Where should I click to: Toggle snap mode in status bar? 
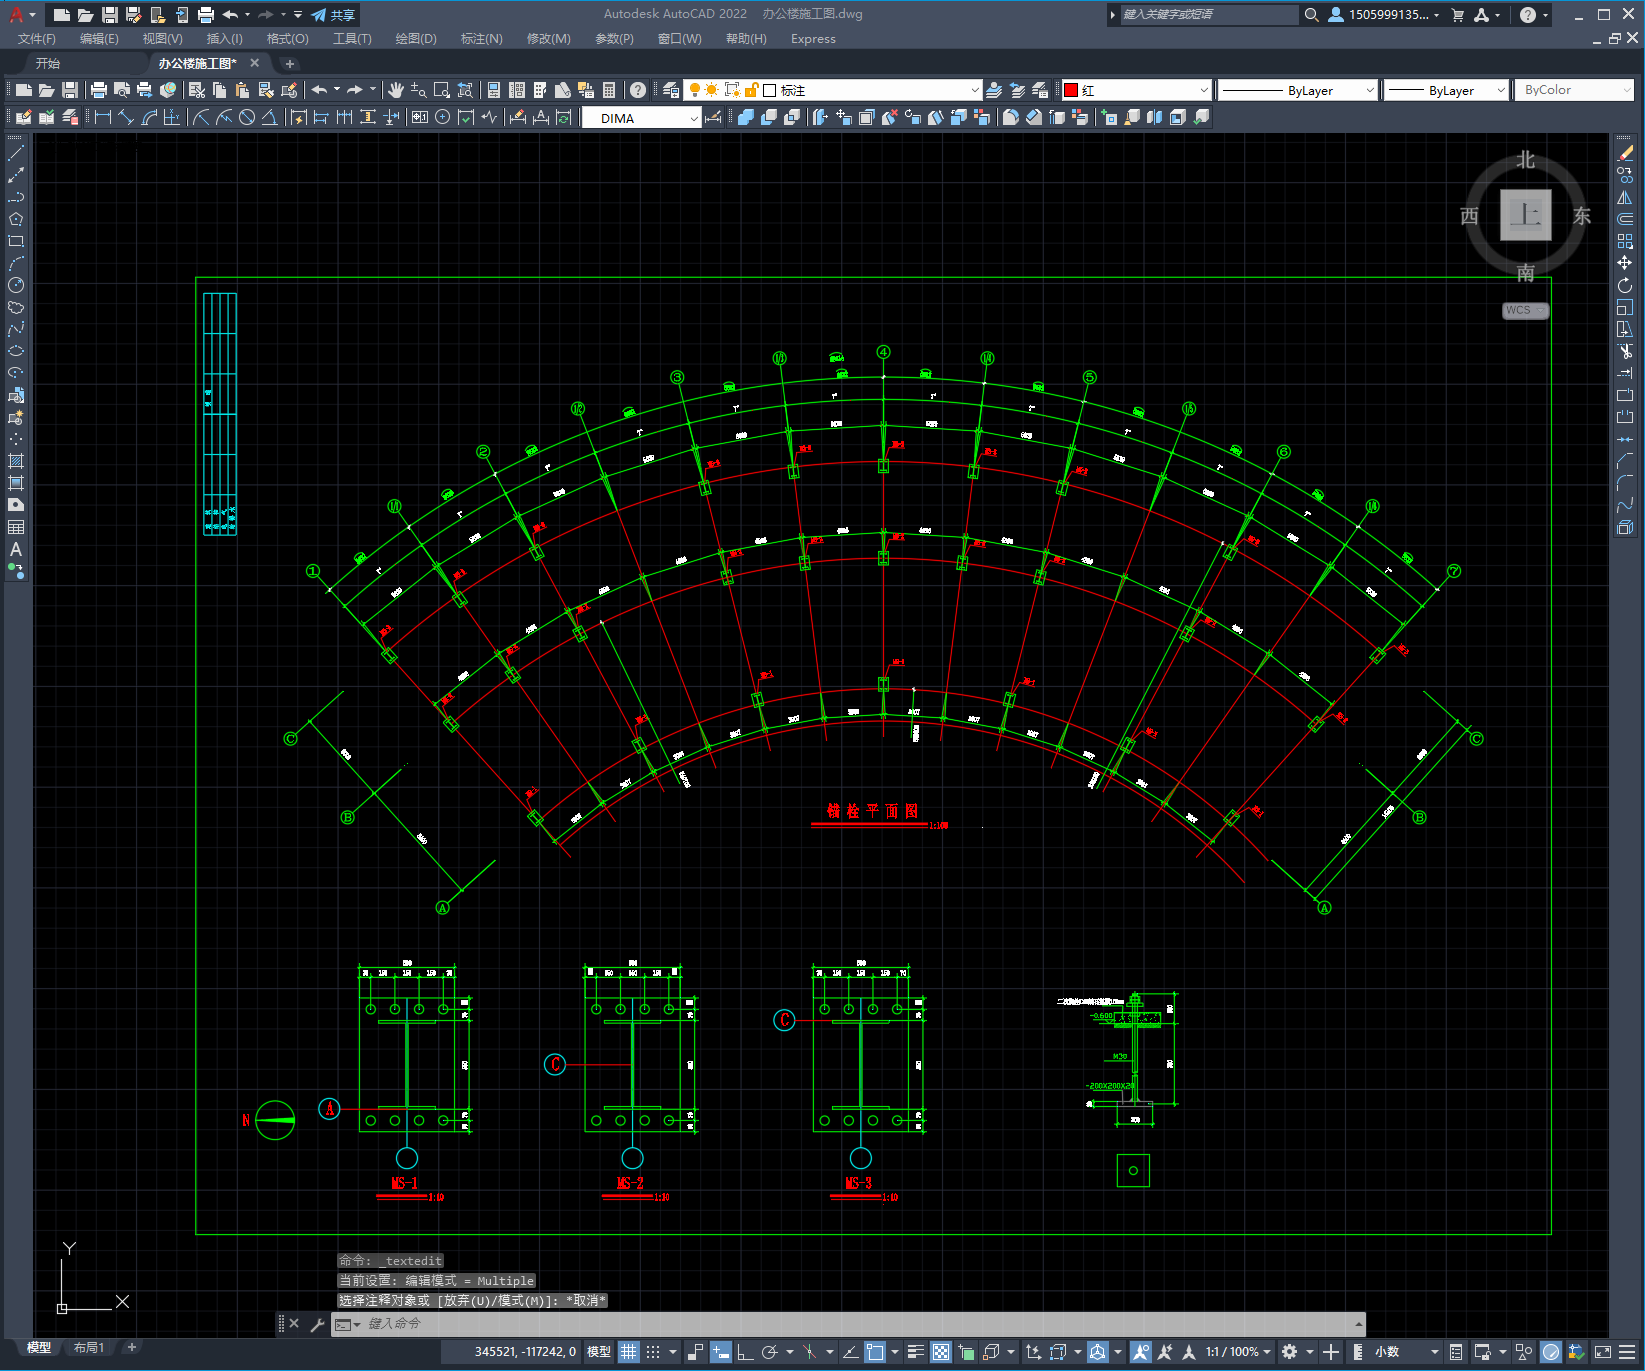653,1352
